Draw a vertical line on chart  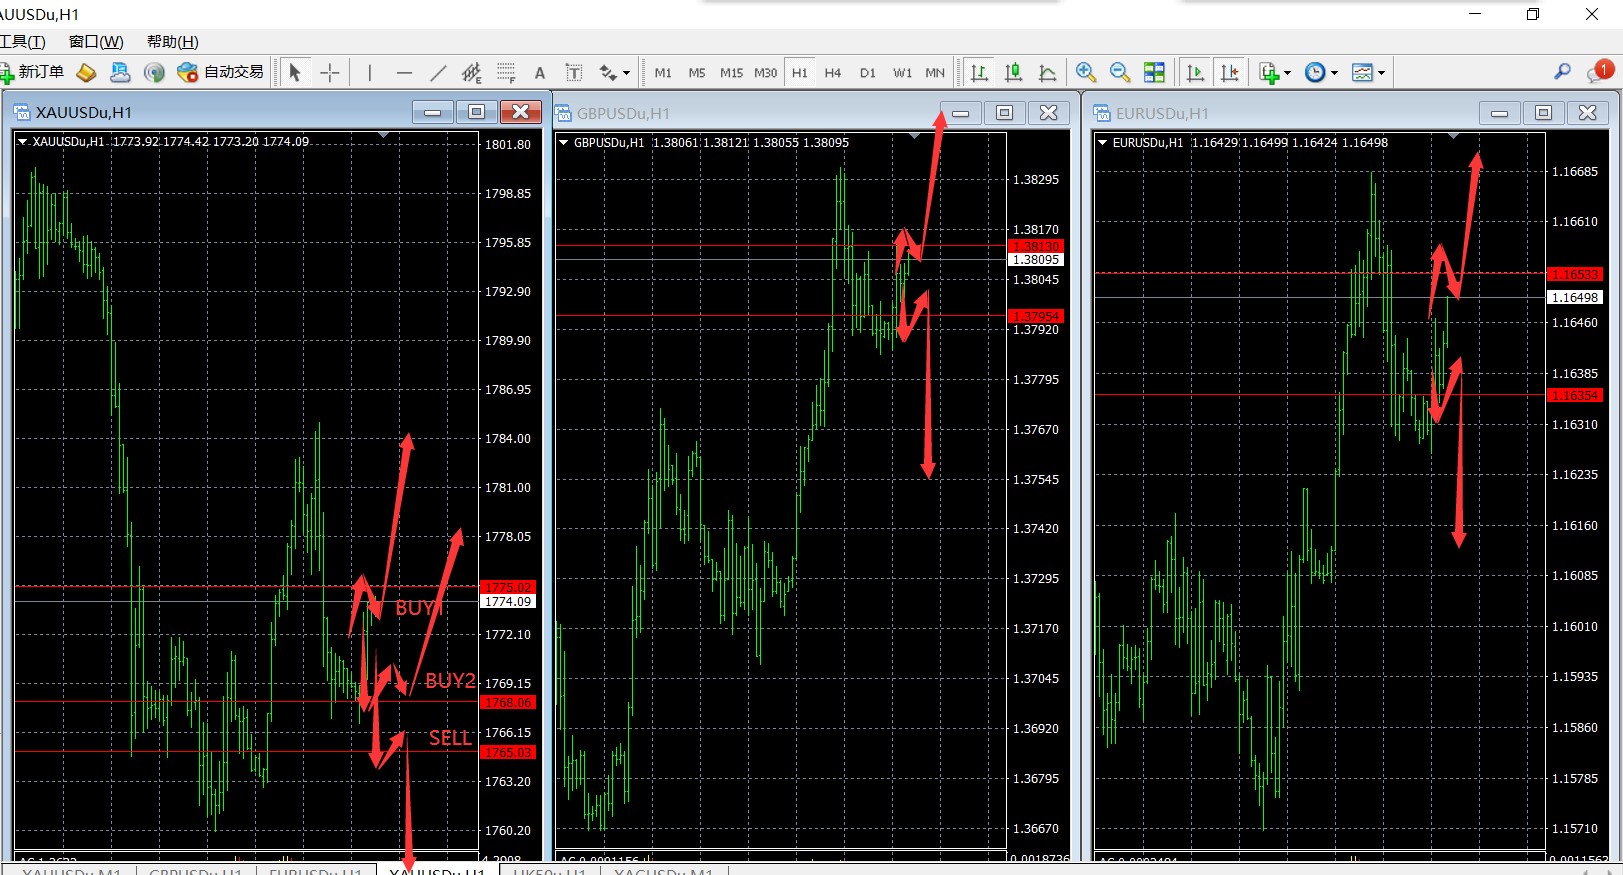coord(370,72)
